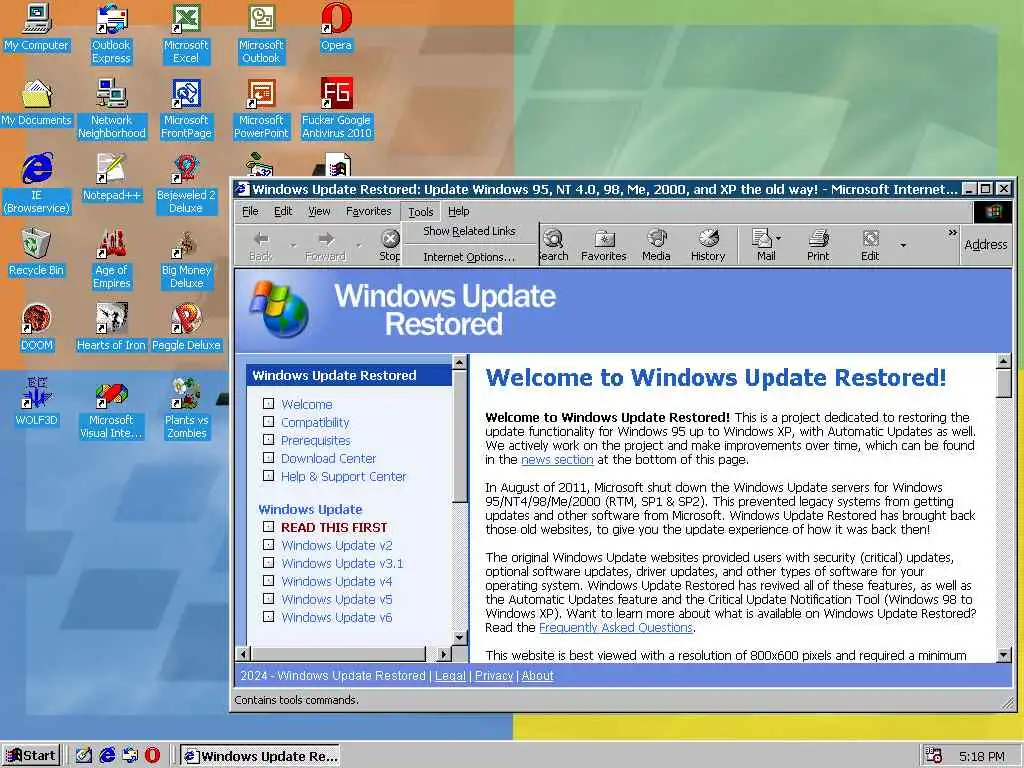Open Help & Support Center link
Image resolution: width=1024 pixels, height=768 pixels.
pyautogui.click(x=344, y=477)
